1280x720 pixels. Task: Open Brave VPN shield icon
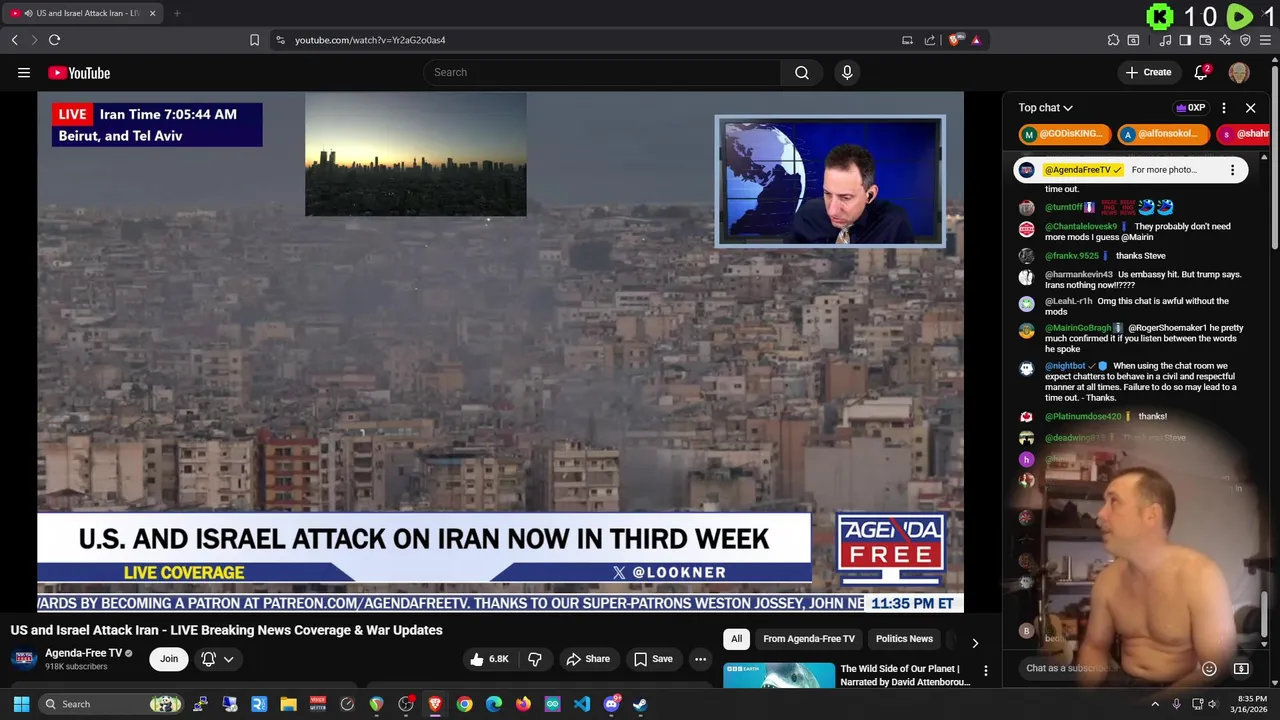tap(1245, 40)
